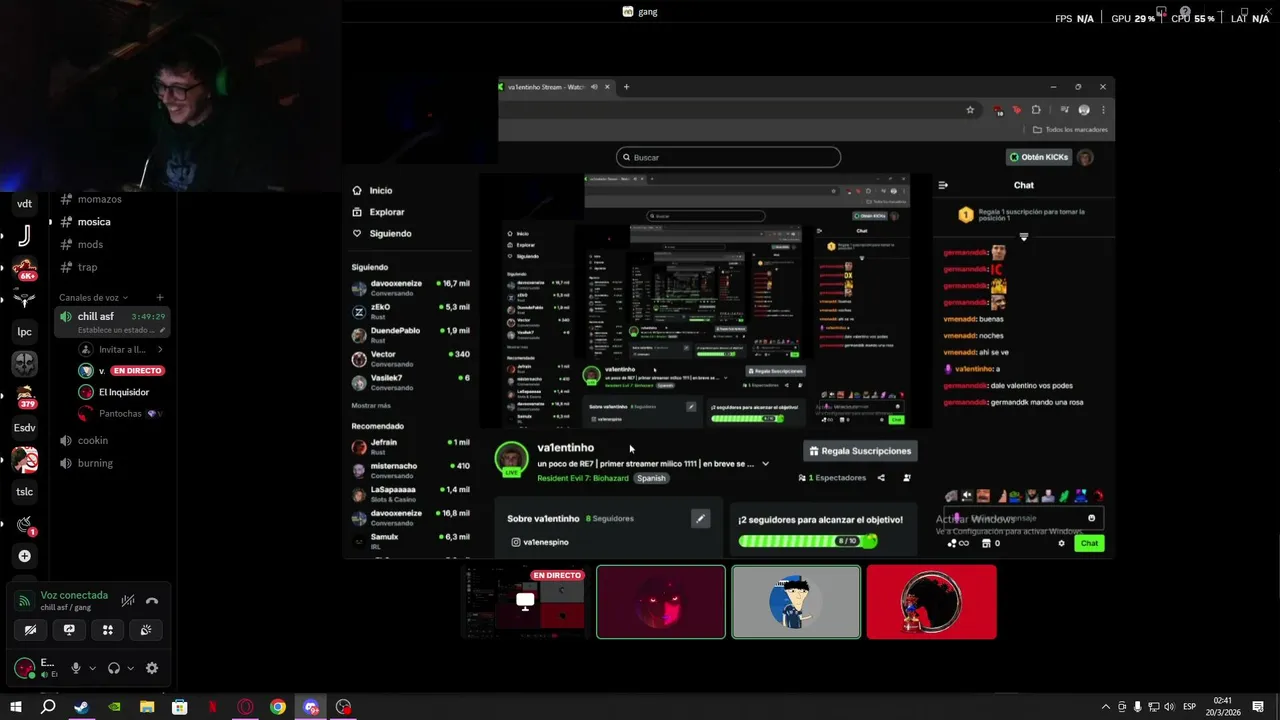Open Activities launcher in voice panel
This screenshot has width=1280, height=720.
point(108,630)
